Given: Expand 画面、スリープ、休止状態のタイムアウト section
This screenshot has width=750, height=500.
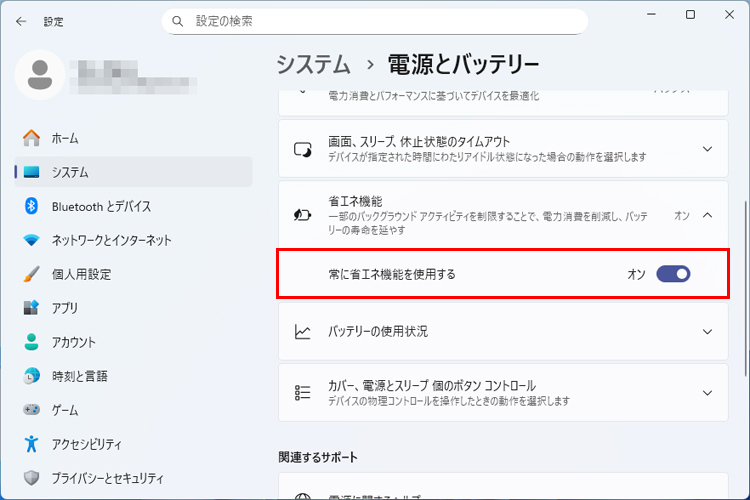Looking at the screenshot, I should [707, 149].
